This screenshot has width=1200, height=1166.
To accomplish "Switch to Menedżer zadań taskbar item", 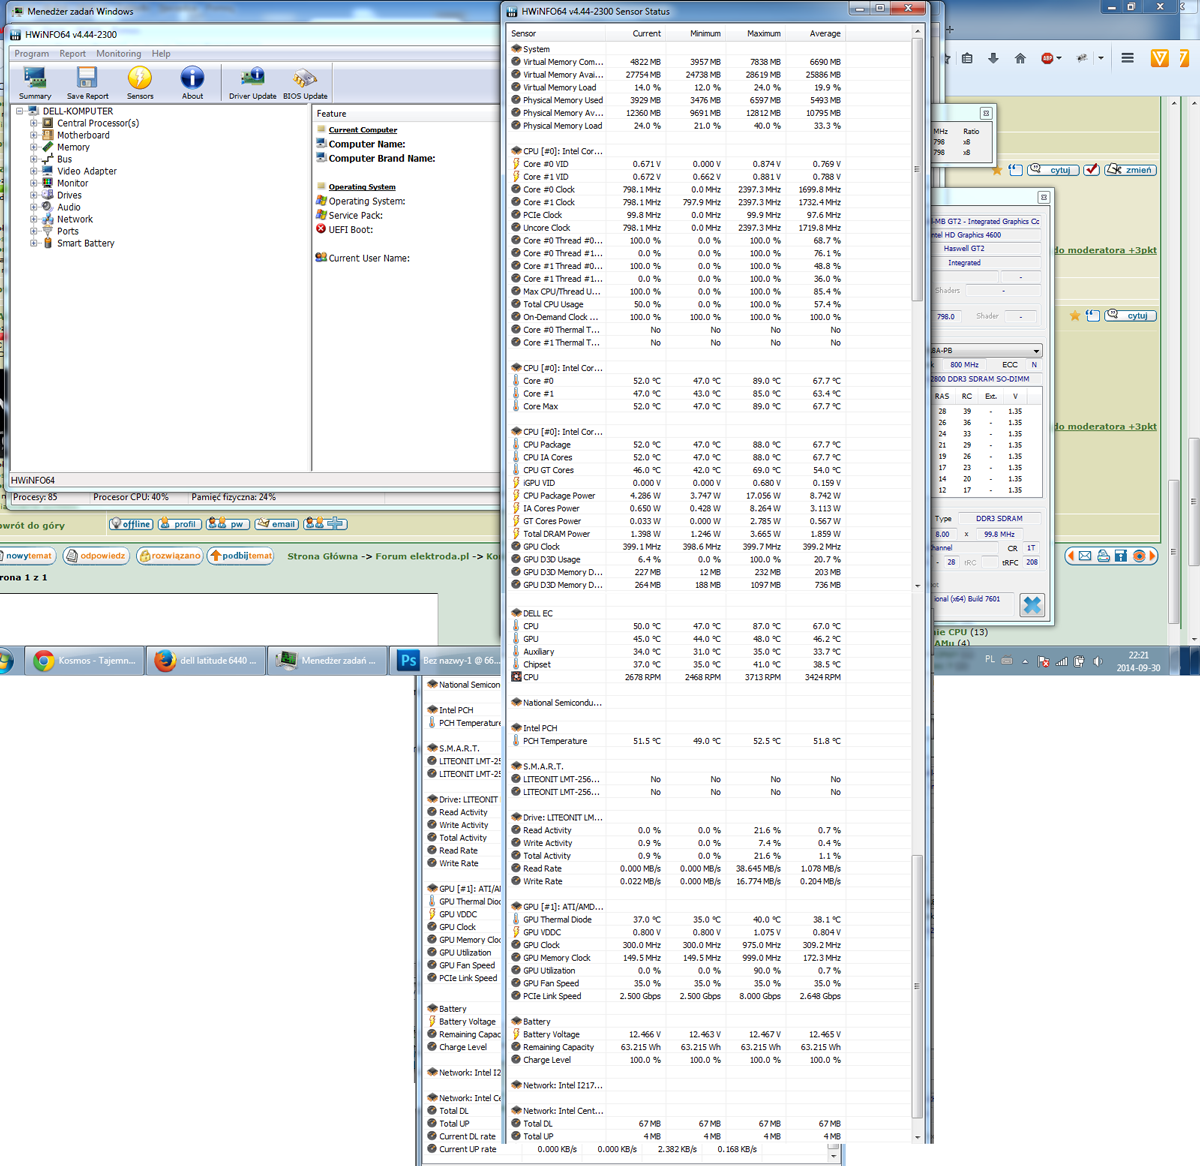I will coord(328,661).
